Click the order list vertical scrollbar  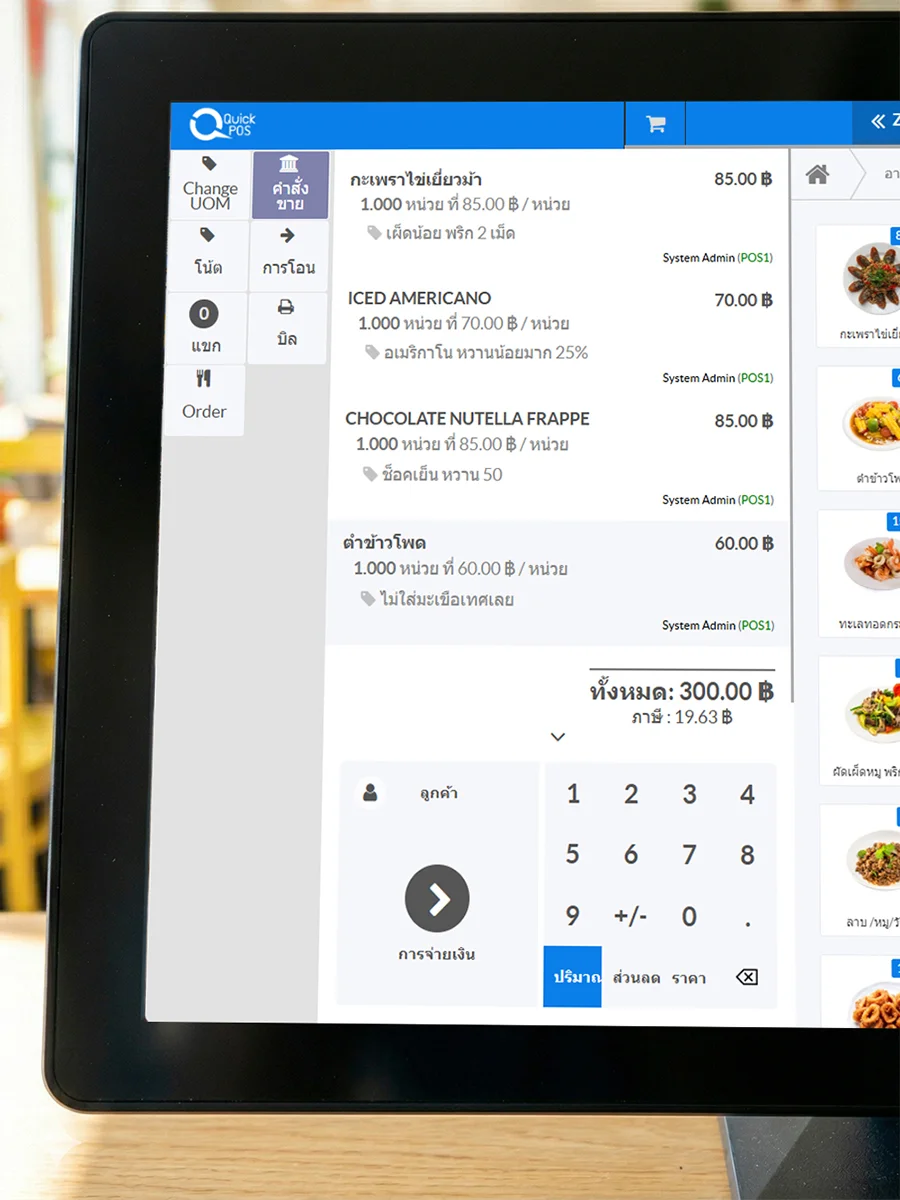[791, 425]
